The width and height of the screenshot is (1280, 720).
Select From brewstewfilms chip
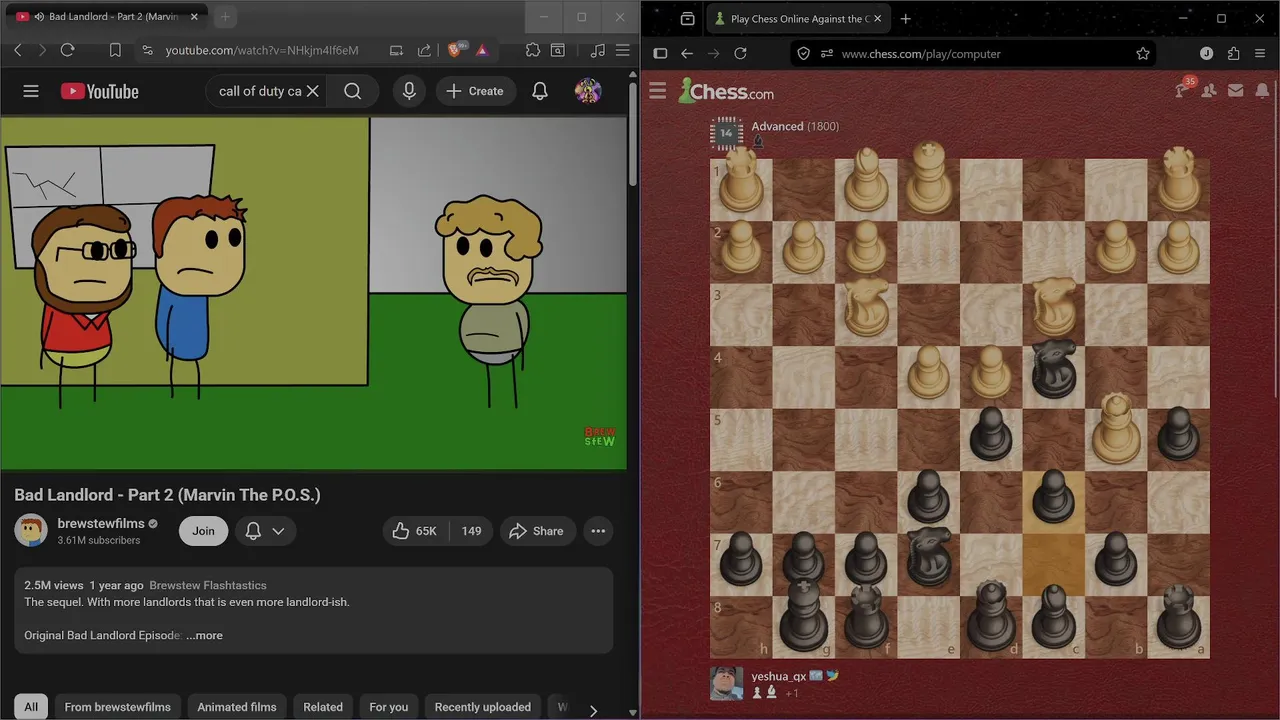[x=118, y=707]
